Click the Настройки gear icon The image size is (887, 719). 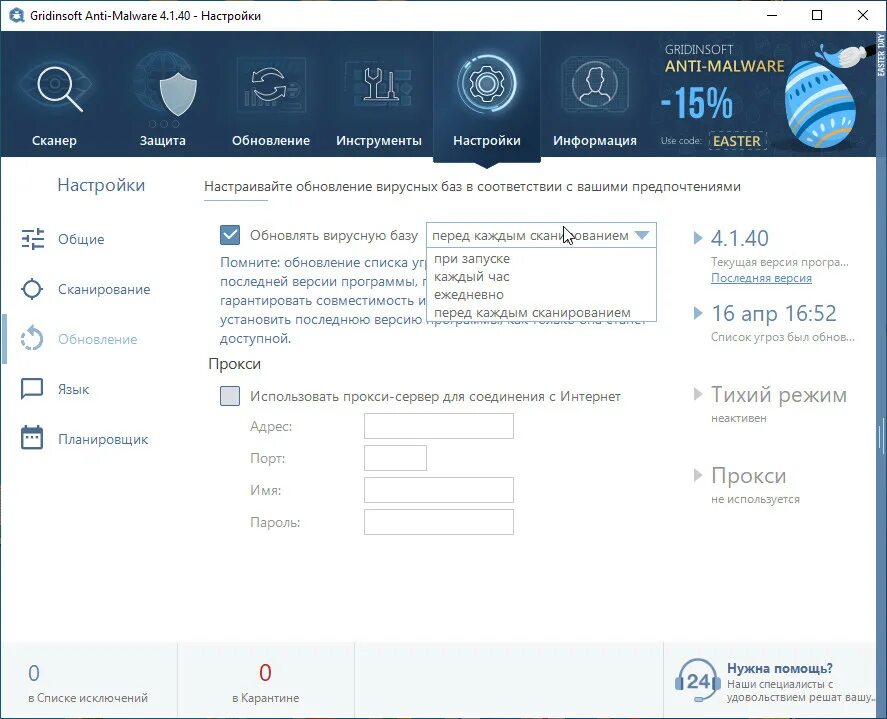tap(486, 84)
